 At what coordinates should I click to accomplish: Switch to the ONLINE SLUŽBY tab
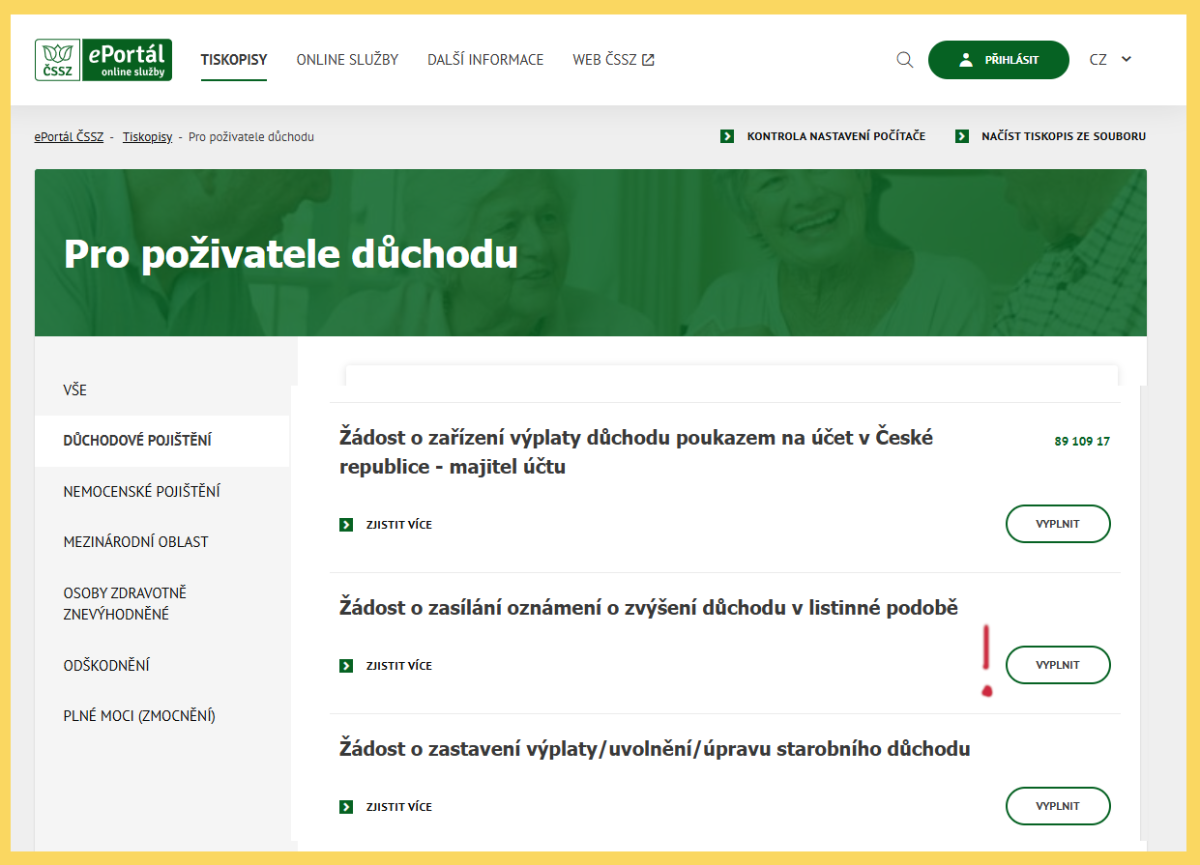point(347,59)
